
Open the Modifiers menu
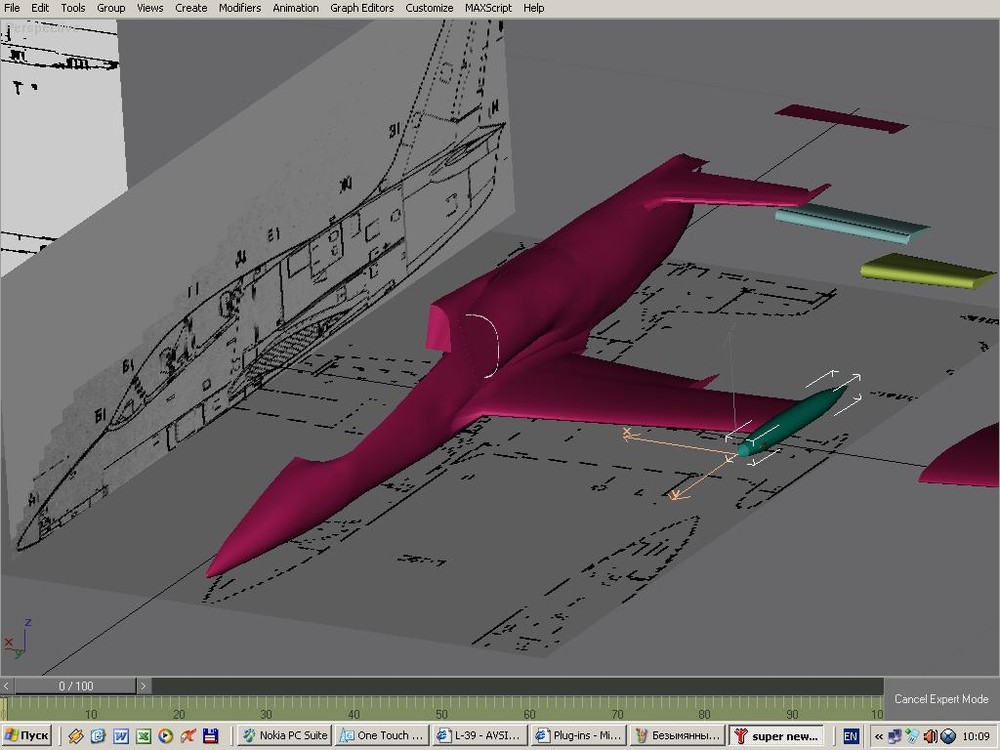click(240, 8)
